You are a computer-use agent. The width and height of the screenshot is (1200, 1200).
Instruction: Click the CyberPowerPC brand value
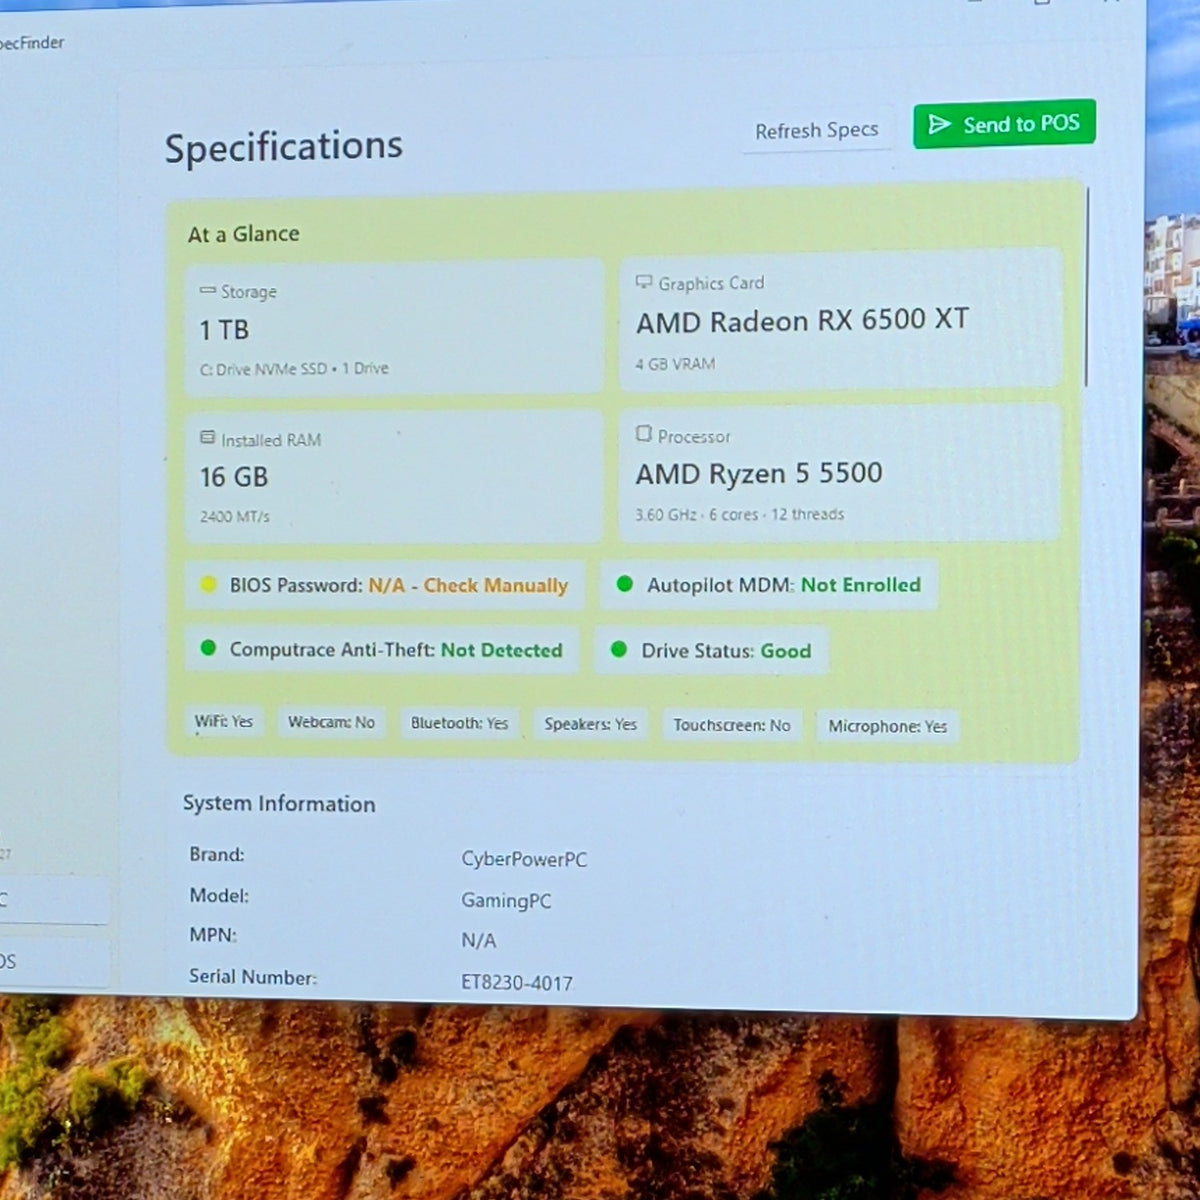(x=524, y=859)
